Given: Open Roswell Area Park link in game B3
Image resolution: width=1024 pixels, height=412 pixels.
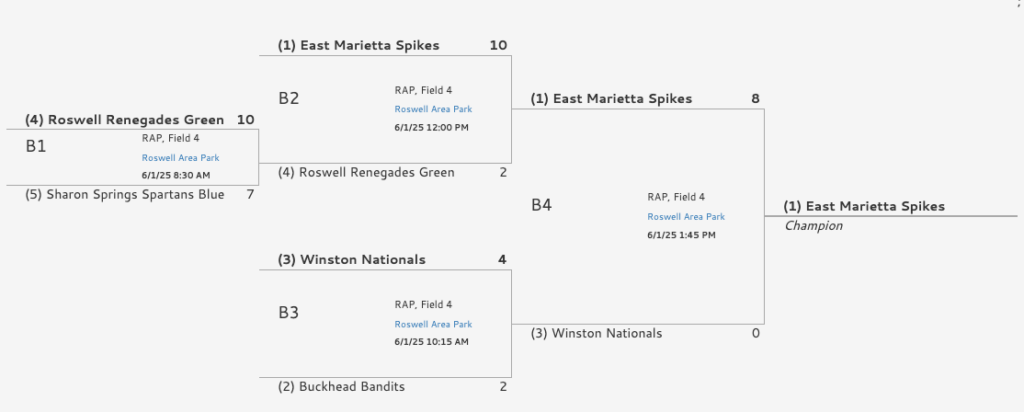Looking at the screenshot, I should (x=433, y=325).
